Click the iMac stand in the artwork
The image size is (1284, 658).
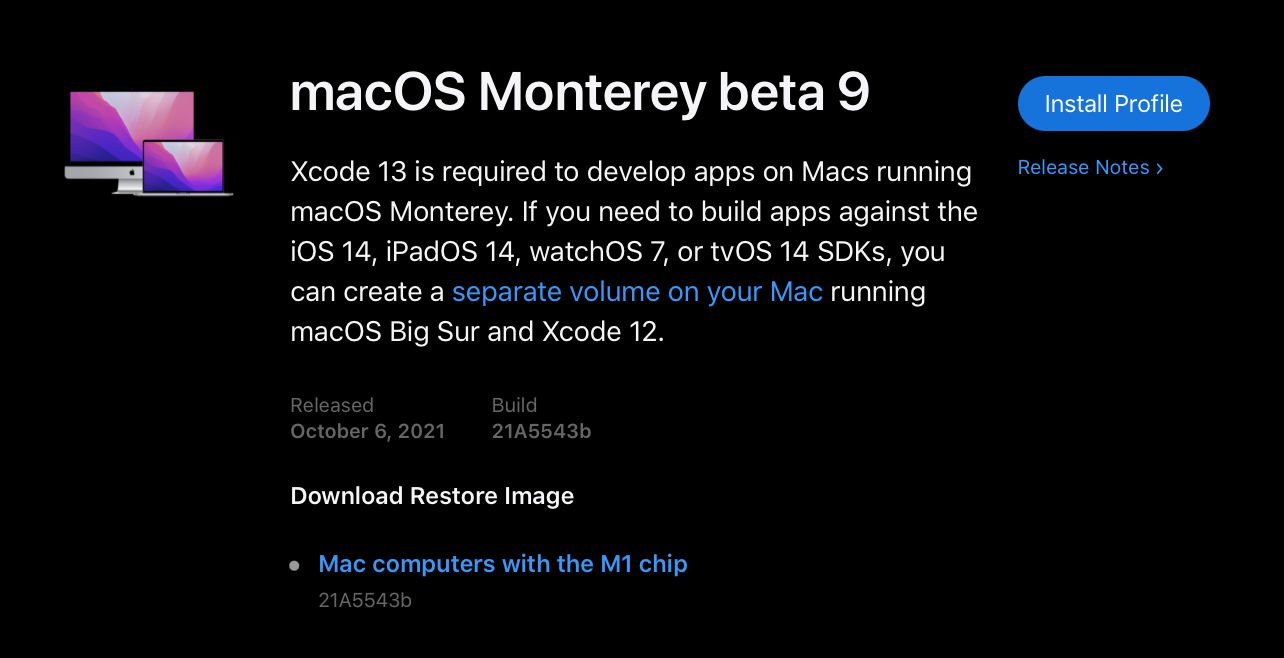coord(128,181)
